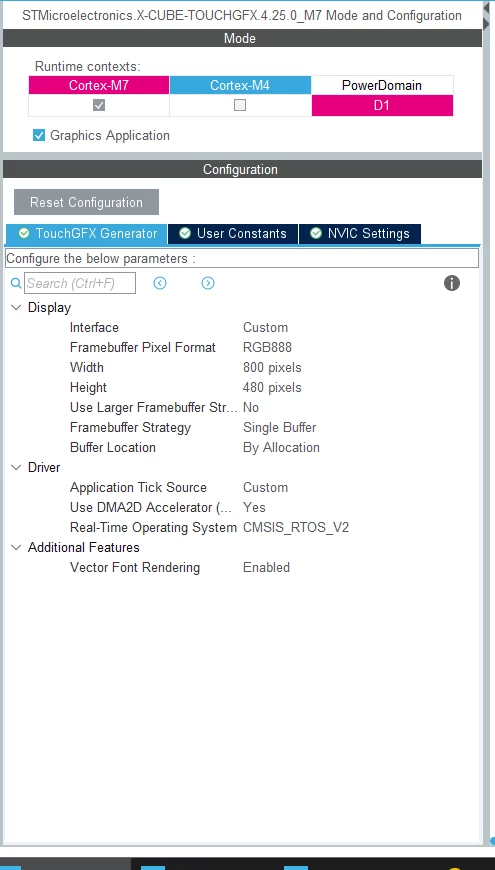Switch to TouchGFX Generator tab
The height and width of the screenshot is (870, 495).
point(87,234)
